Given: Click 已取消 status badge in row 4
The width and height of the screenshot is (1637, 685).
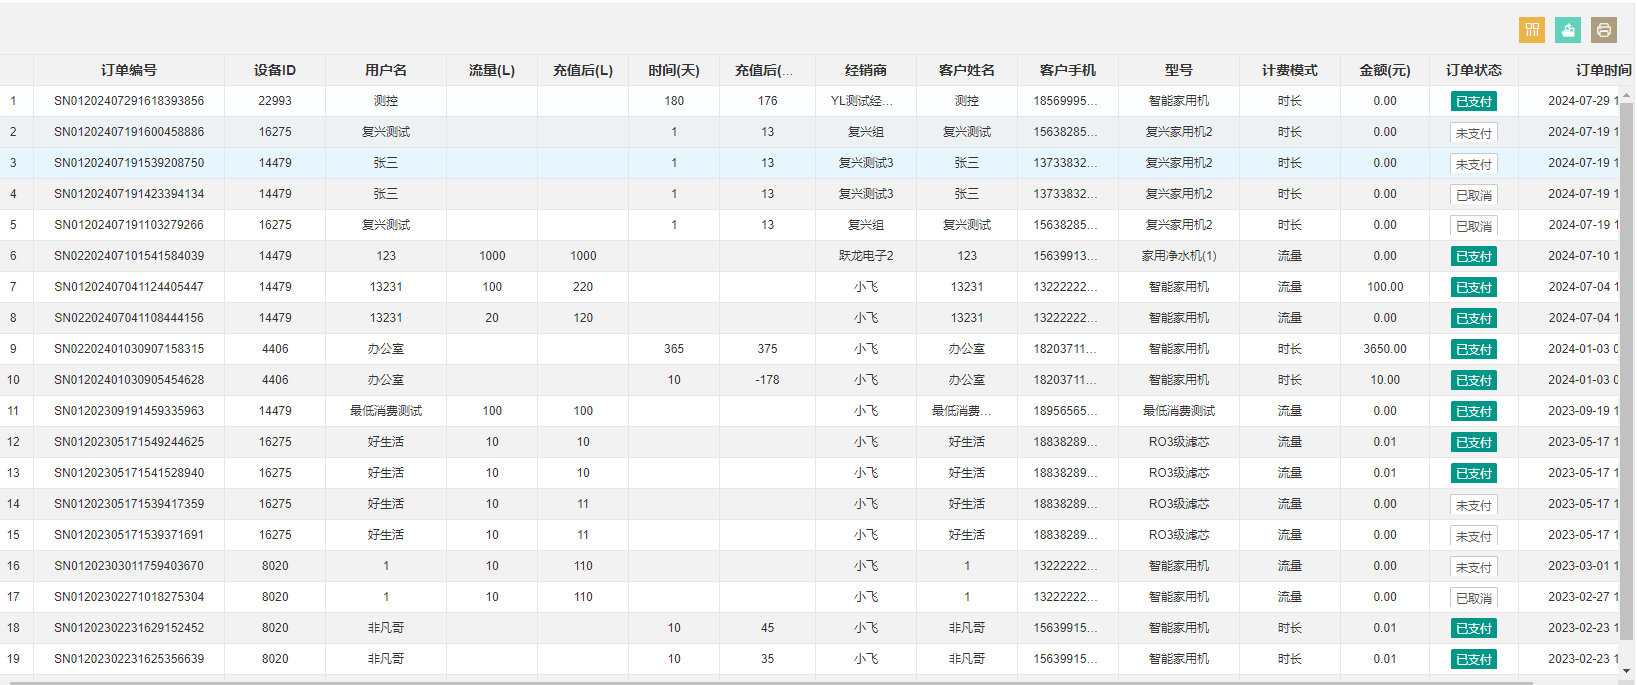Looking at the screenshot, I should 1474,195.
